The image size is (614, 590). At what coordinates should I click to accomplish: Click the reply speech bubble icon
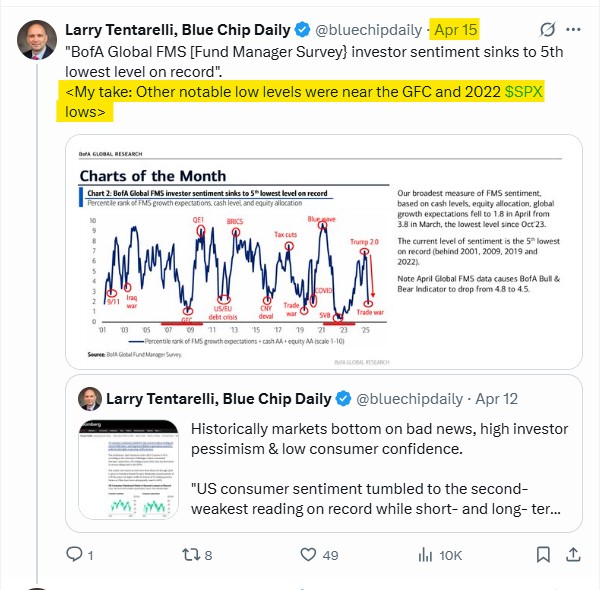tap(74, 554)
